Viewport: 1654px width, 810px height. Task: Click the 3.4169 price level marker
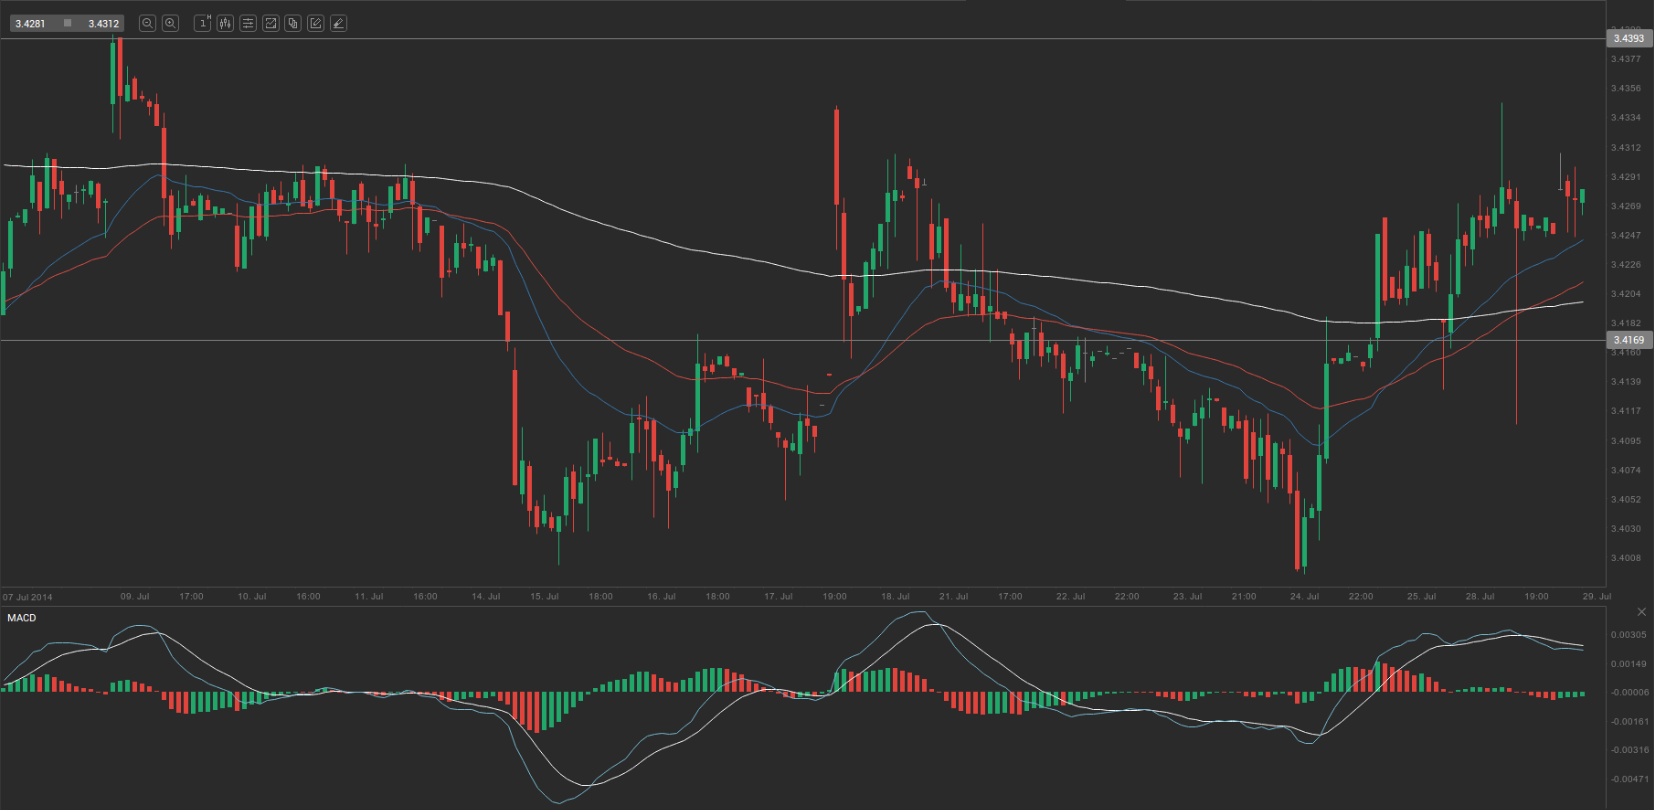coord(1629,340)
